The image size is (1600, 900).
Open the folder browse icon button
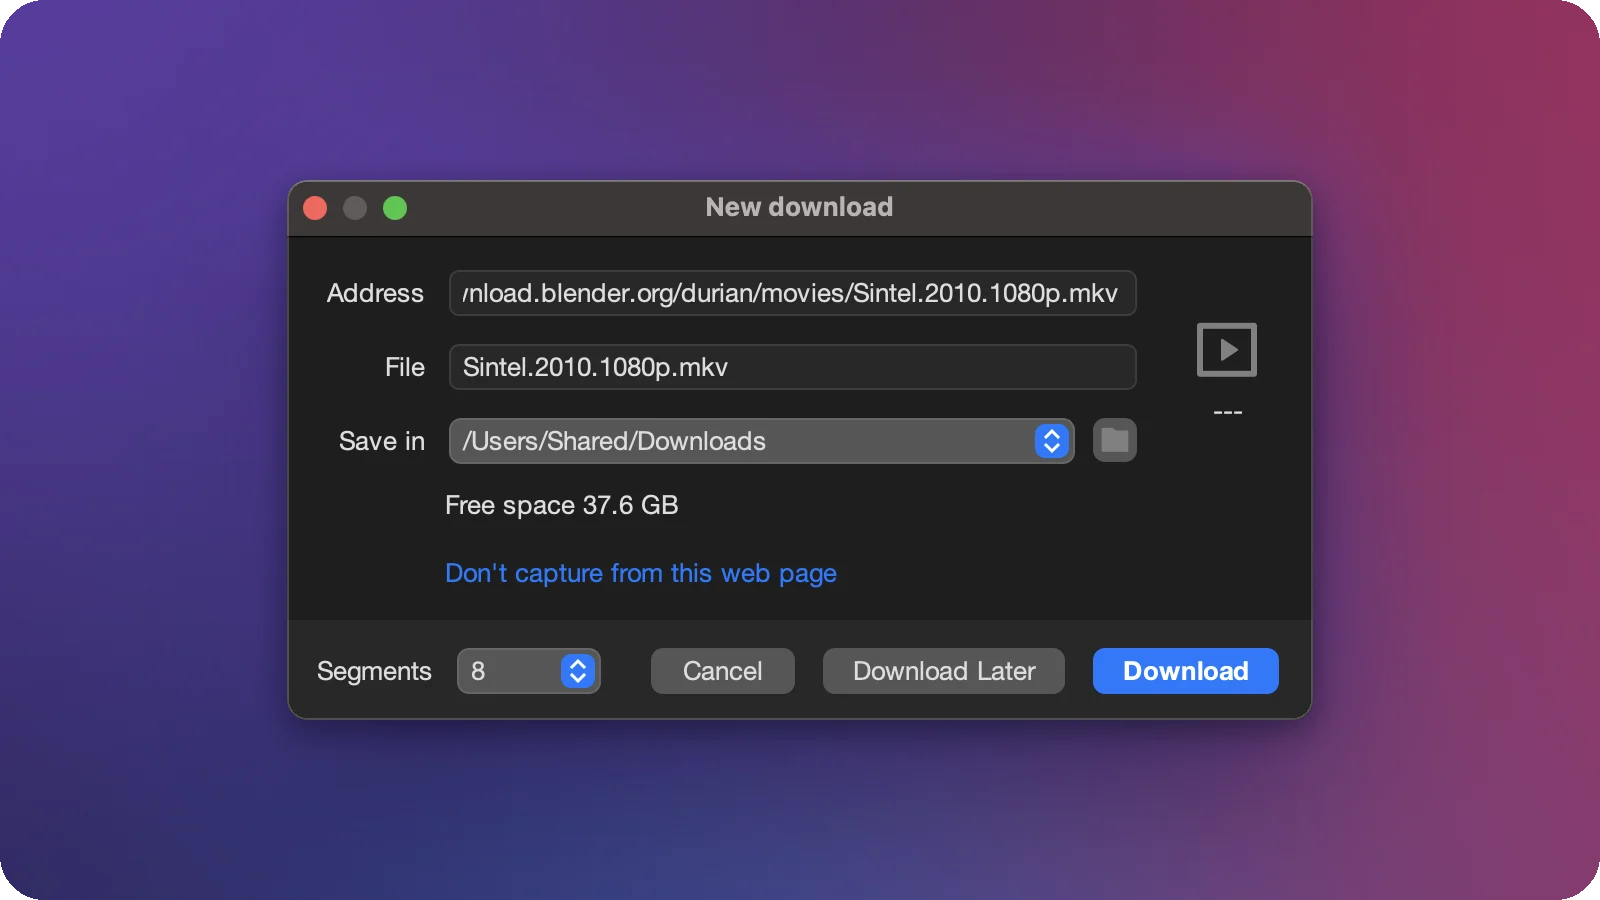tap(1115, 440)
